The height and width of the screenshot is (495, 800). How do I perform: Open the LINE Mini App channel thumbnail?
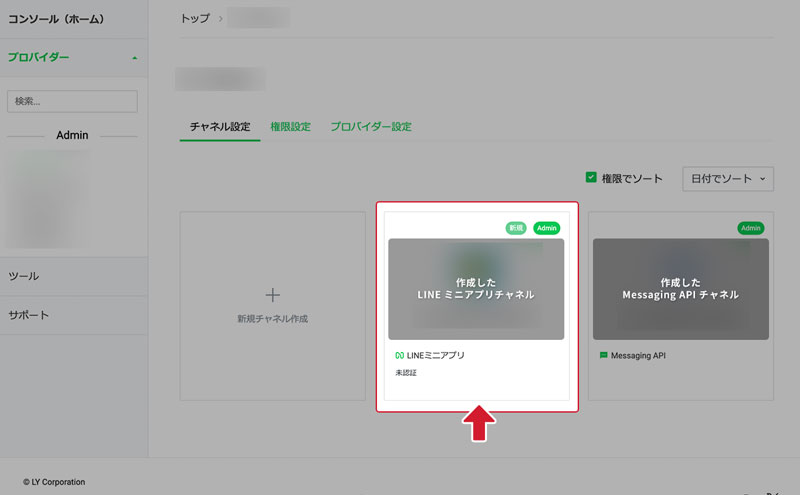[476, 289]
